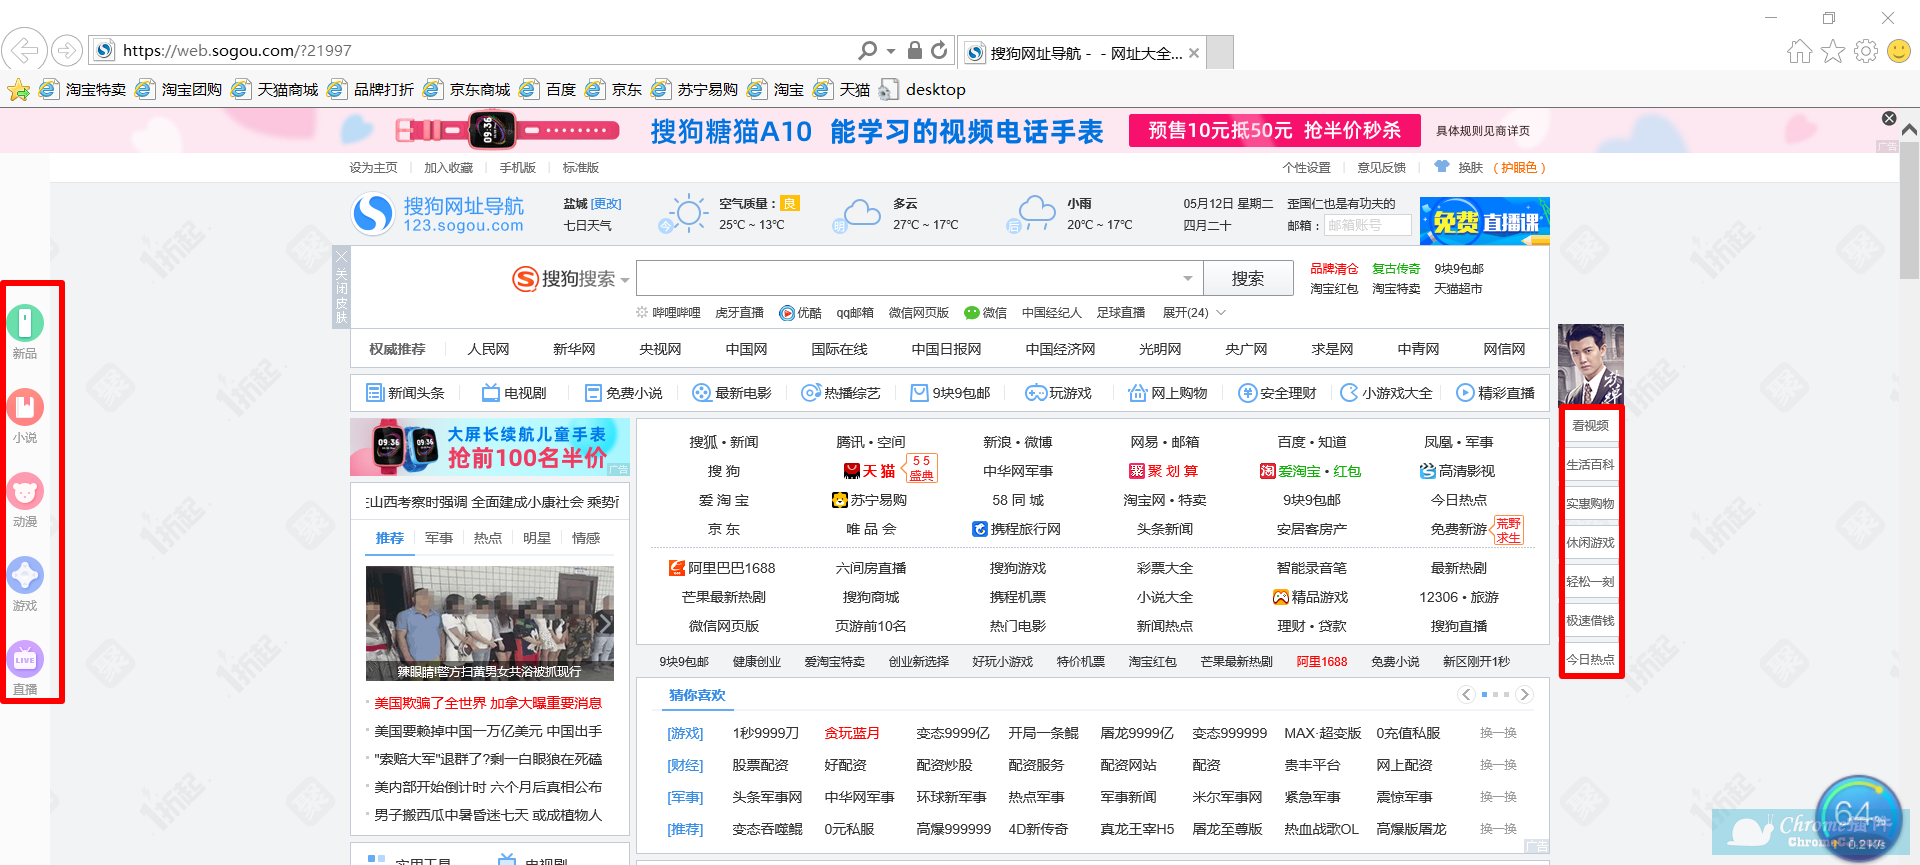This screenshot has height=865, width=1920.
Task: Select the 军事 news tab
Action: [x=439, y=538]
